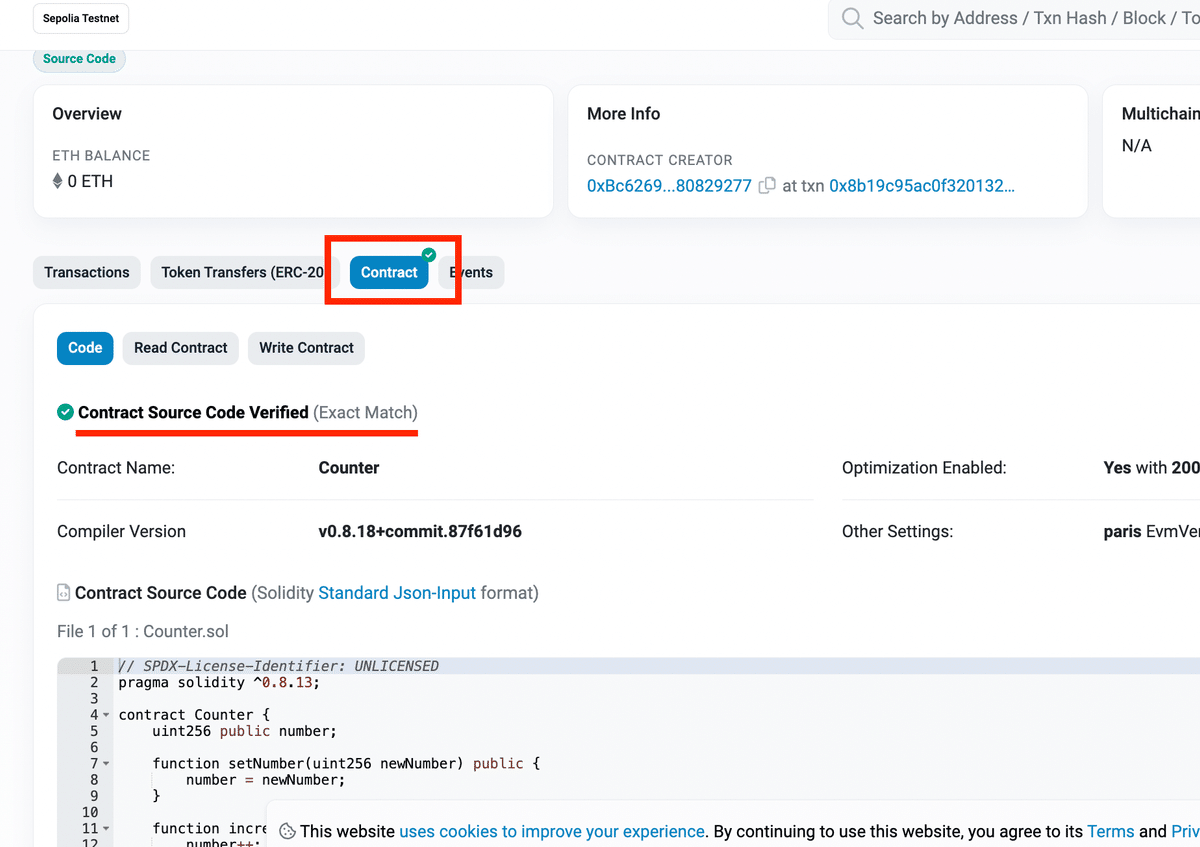Viewport: 1200px width, 847px height.
Task: Open the uses cookies to improve your experience link
Action: pos(552,831)
